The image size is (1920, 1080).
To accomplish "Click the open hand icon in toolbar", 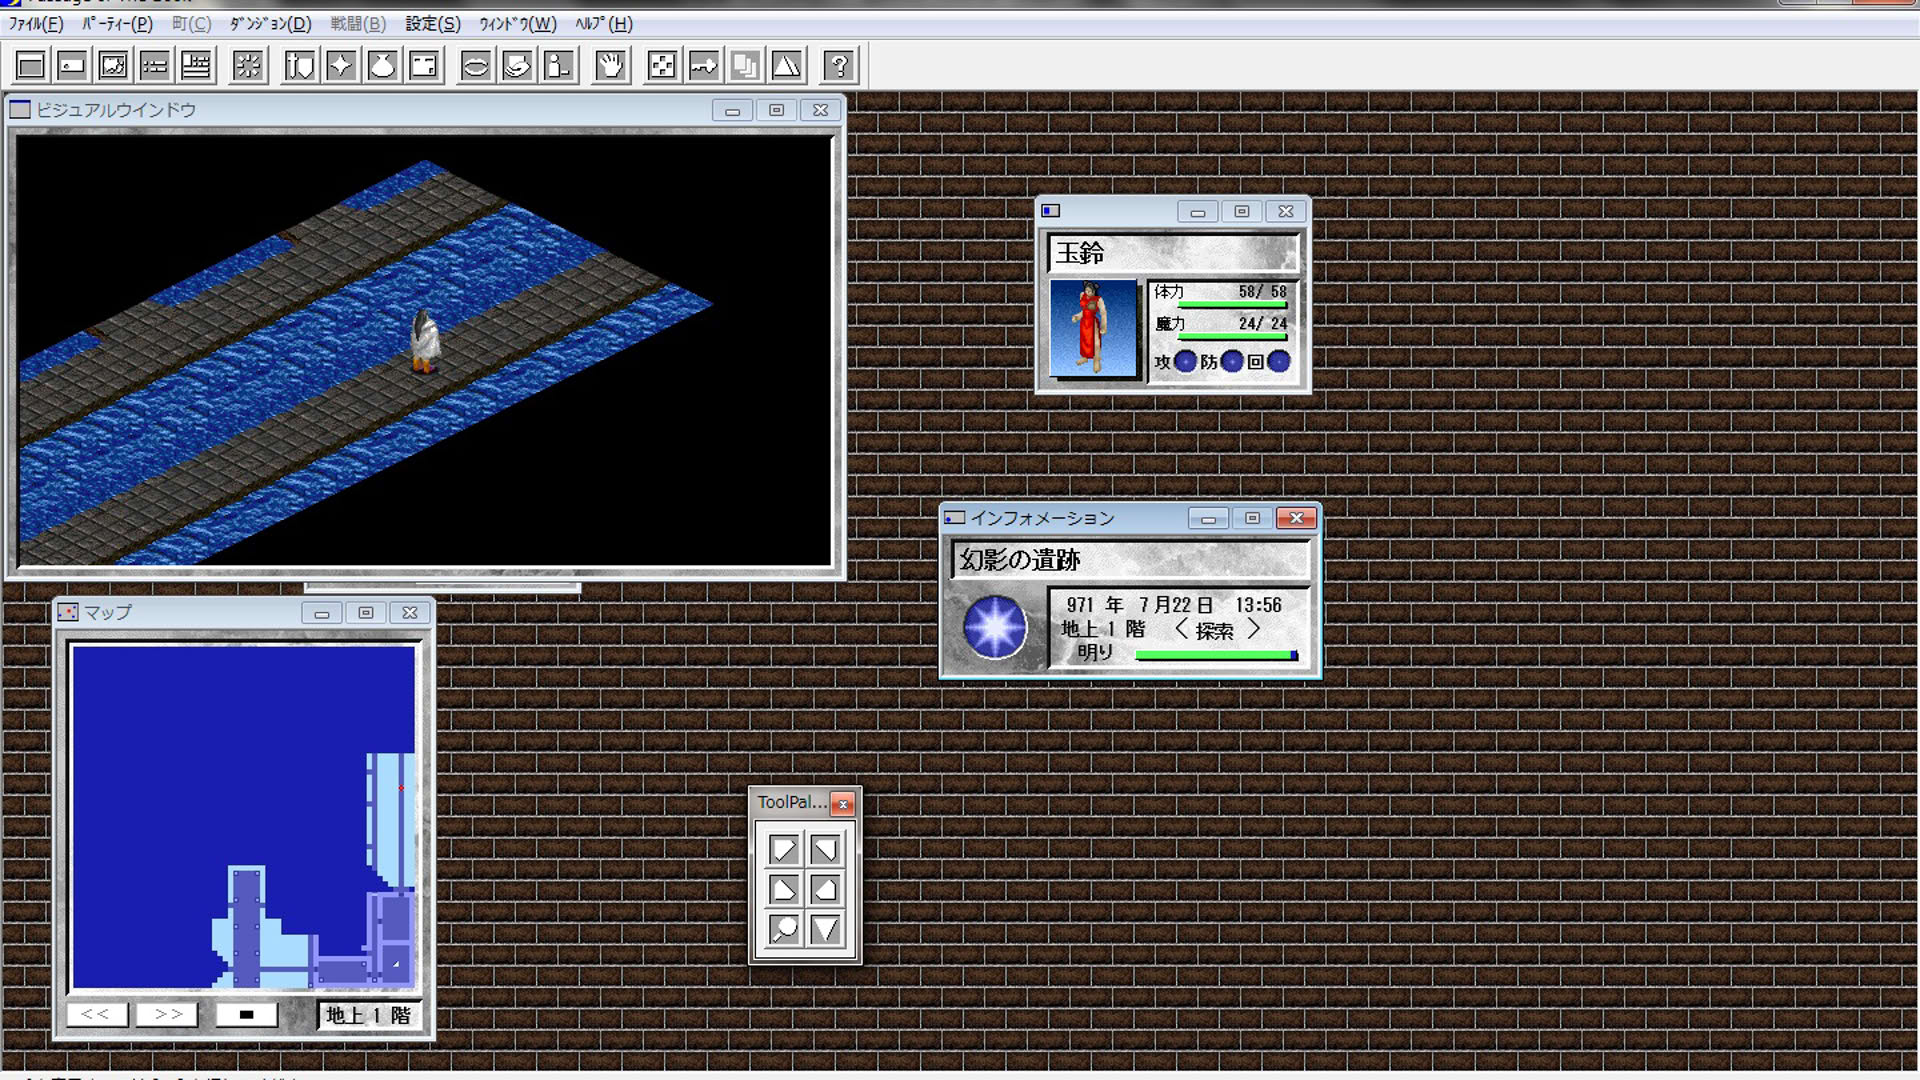I will [610, 66].
